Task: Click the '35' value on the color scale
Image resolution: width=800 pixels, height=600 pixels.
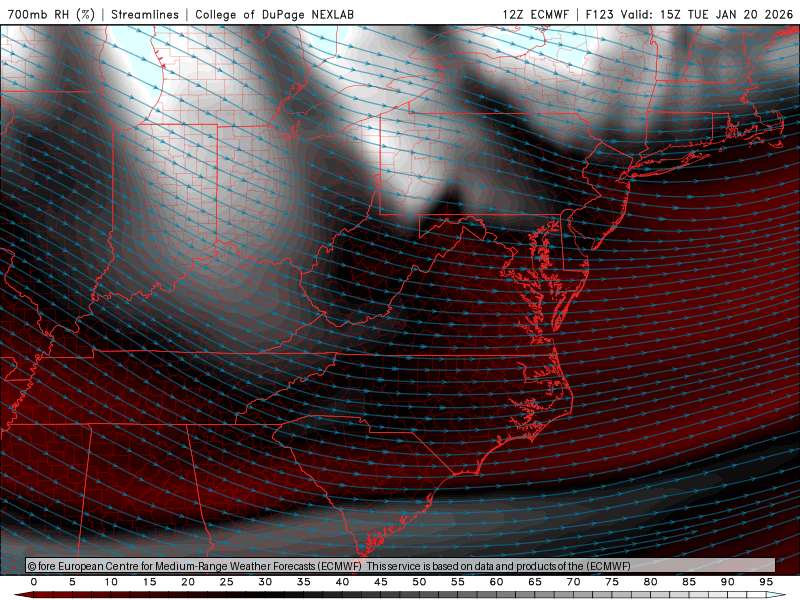Action: 304,582
